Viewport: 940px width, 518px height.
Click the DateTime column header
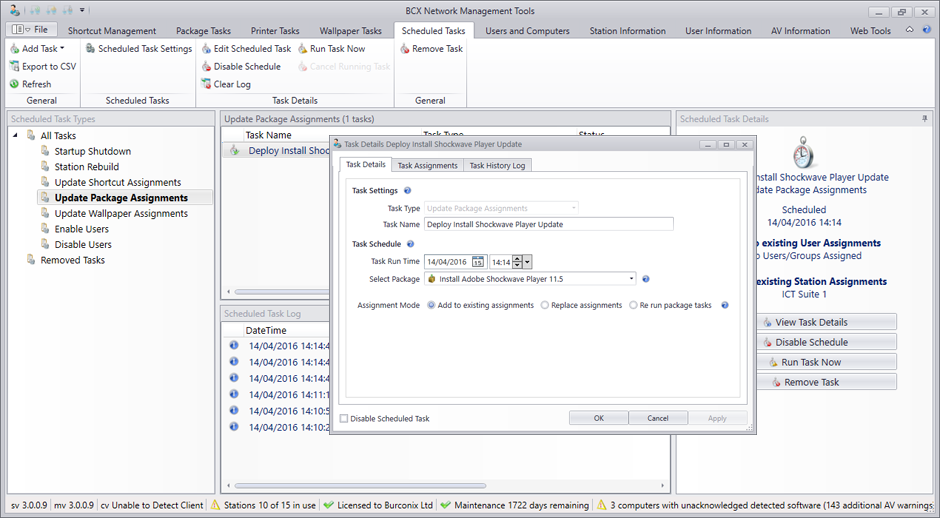[266, 330]
